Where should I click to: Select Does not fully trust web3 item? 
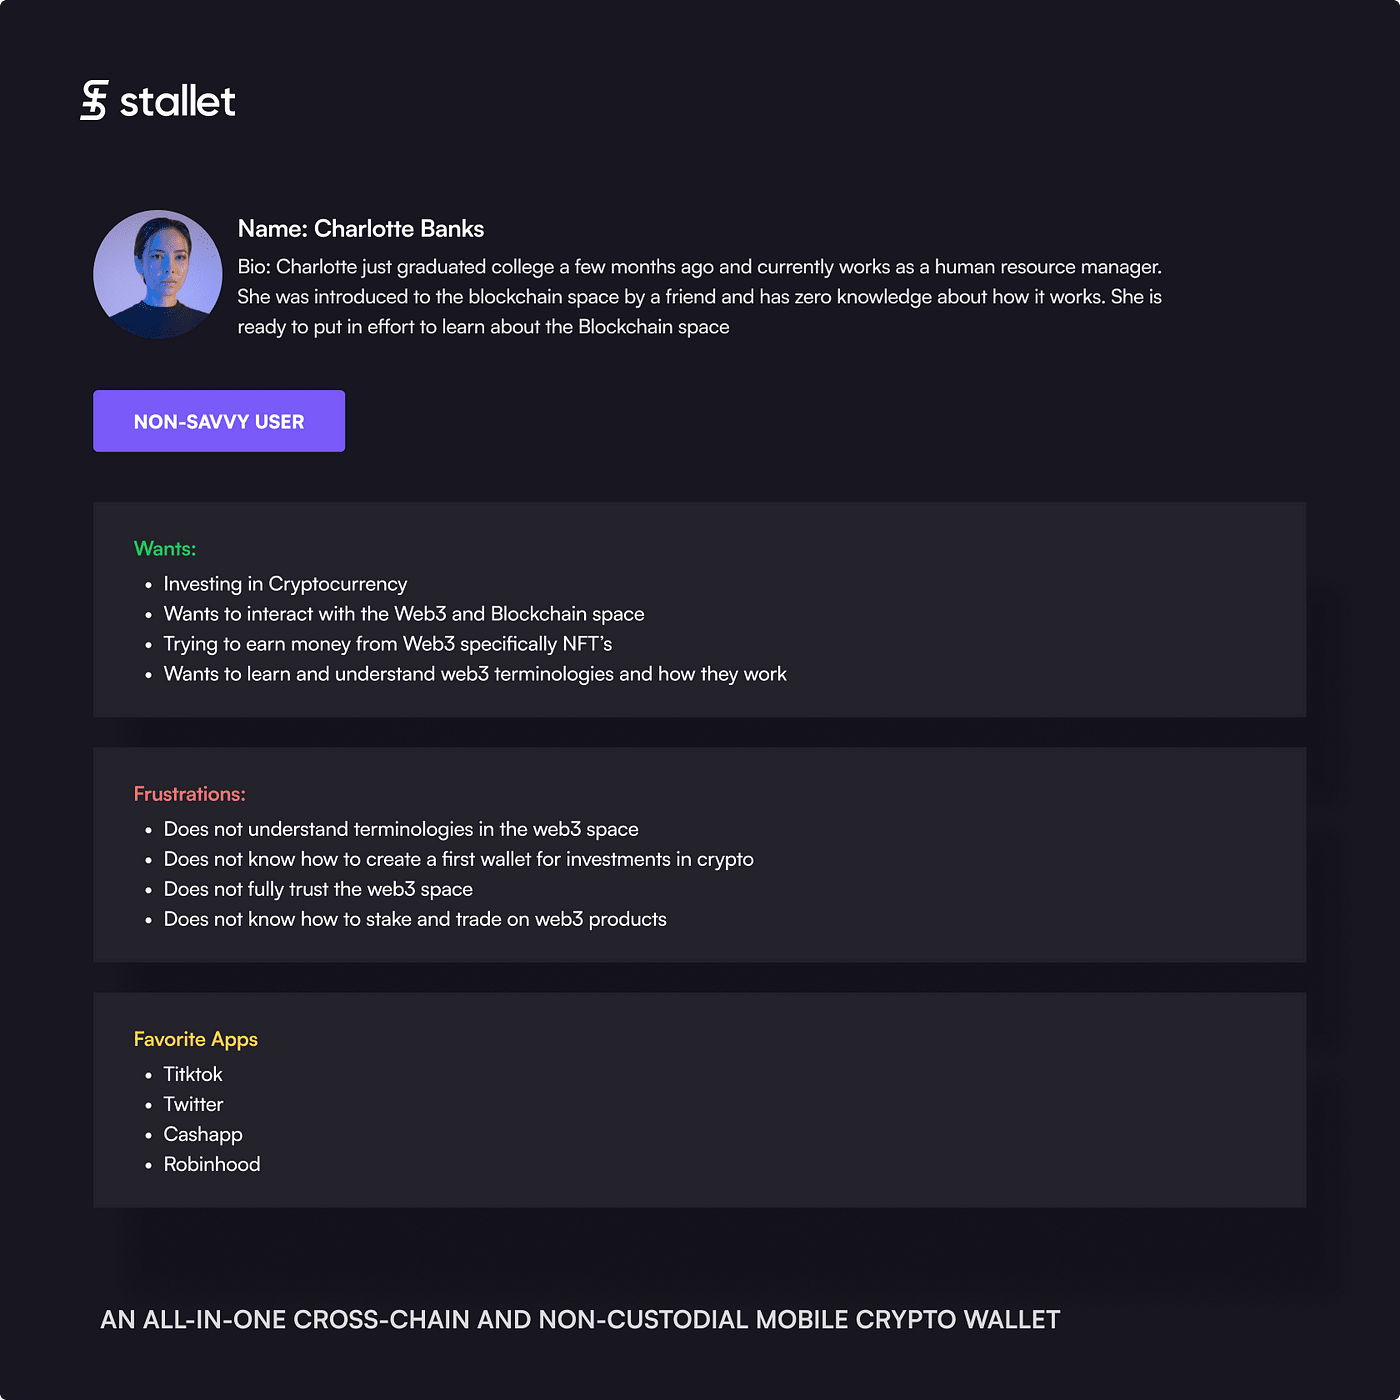tap(318, 889)
